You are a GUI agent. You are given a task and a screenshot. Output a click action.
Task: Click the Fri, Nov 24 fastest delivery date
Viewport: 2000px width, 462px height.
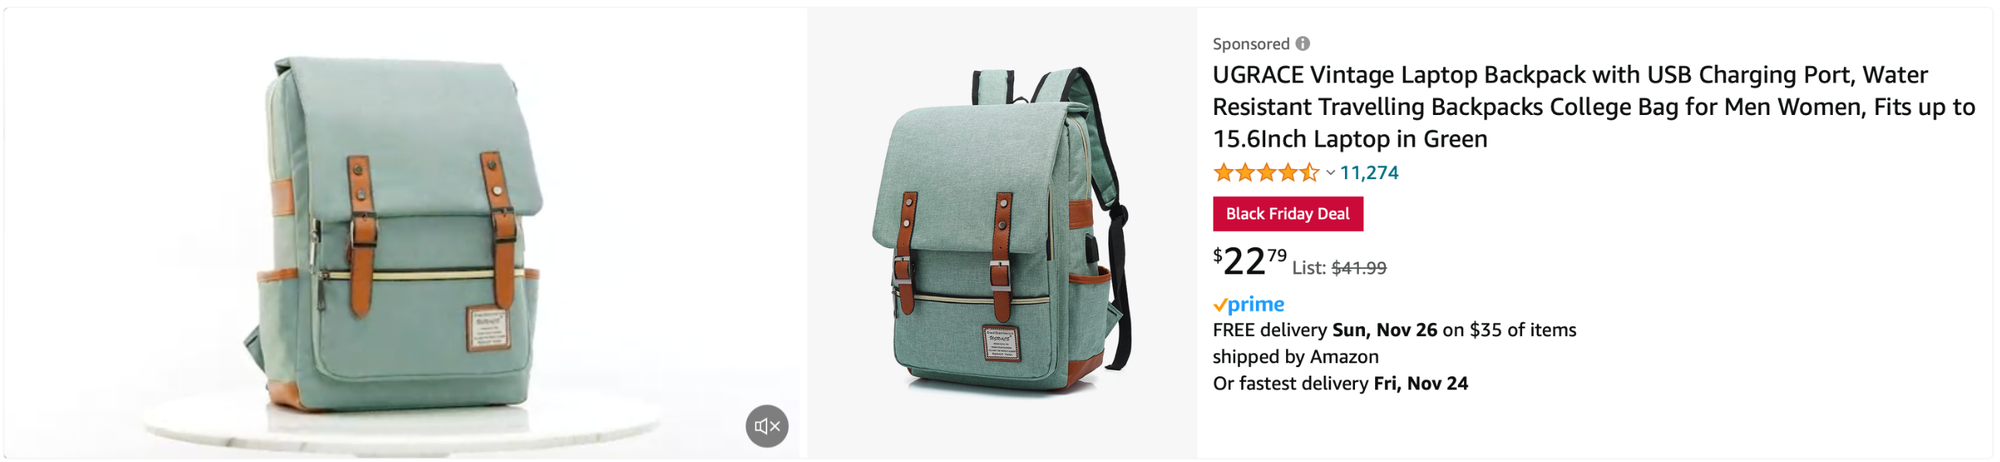[x=1421, y=384]
